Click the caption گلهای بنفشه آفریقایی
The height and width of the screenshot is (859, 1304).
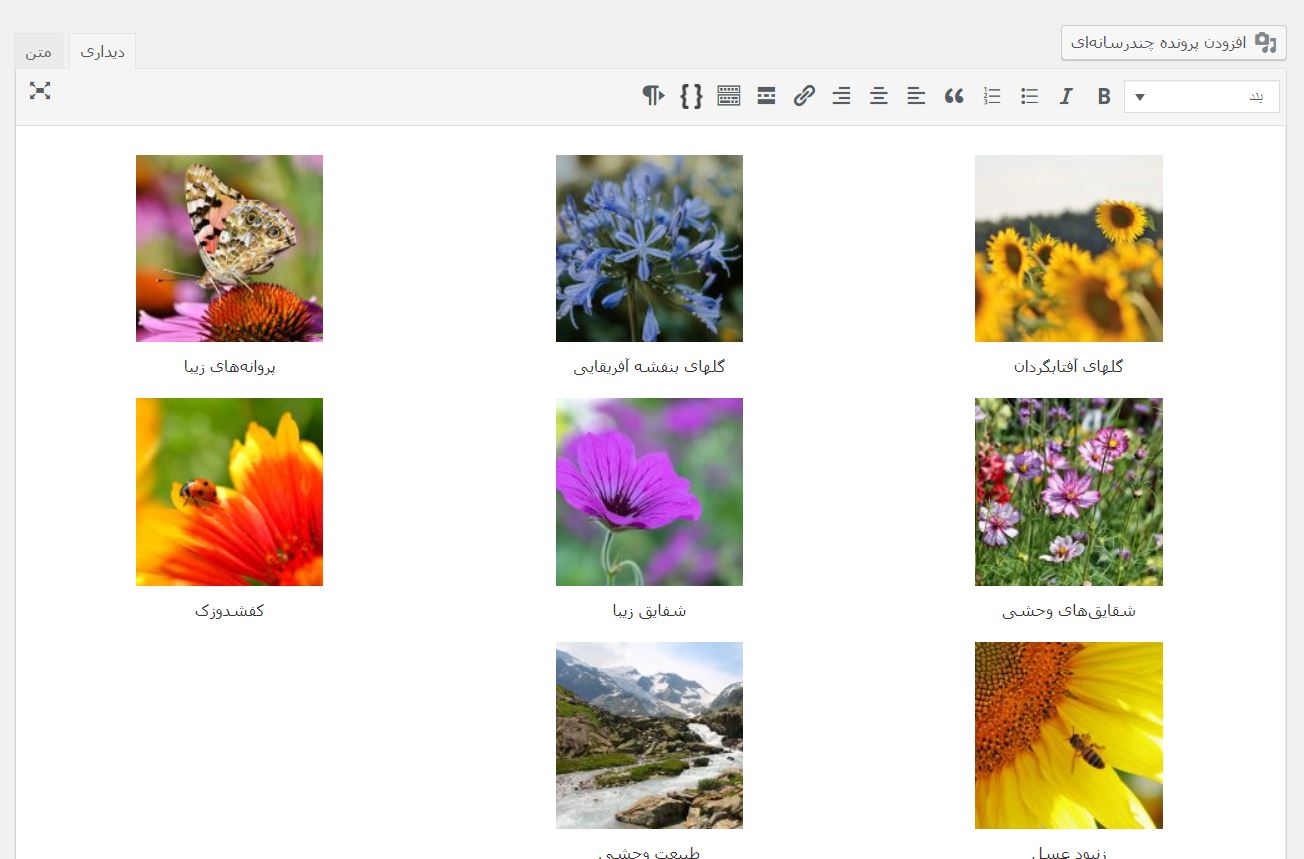click(649, 367)
